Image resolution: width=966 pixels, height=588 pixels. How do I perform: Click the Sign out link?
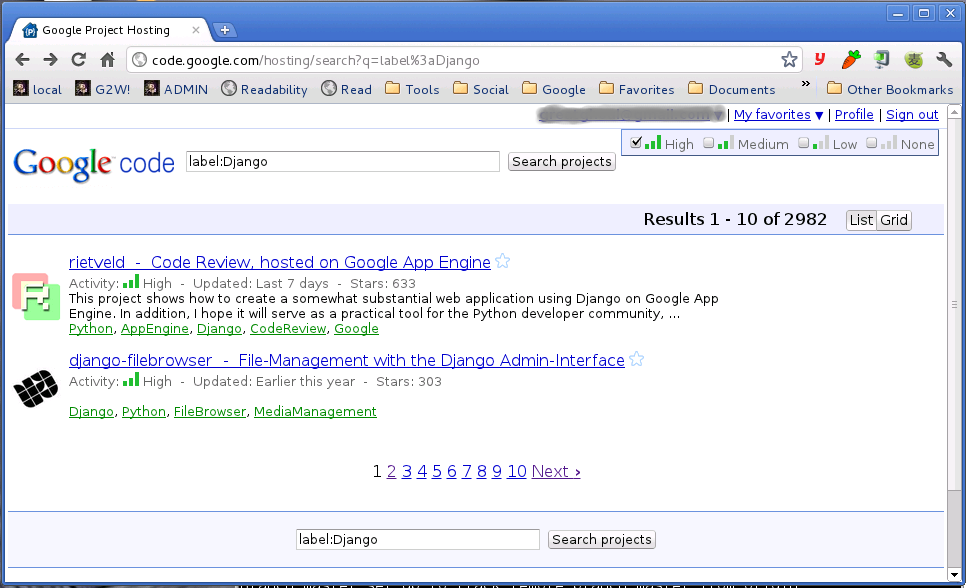tap(912, 115)
